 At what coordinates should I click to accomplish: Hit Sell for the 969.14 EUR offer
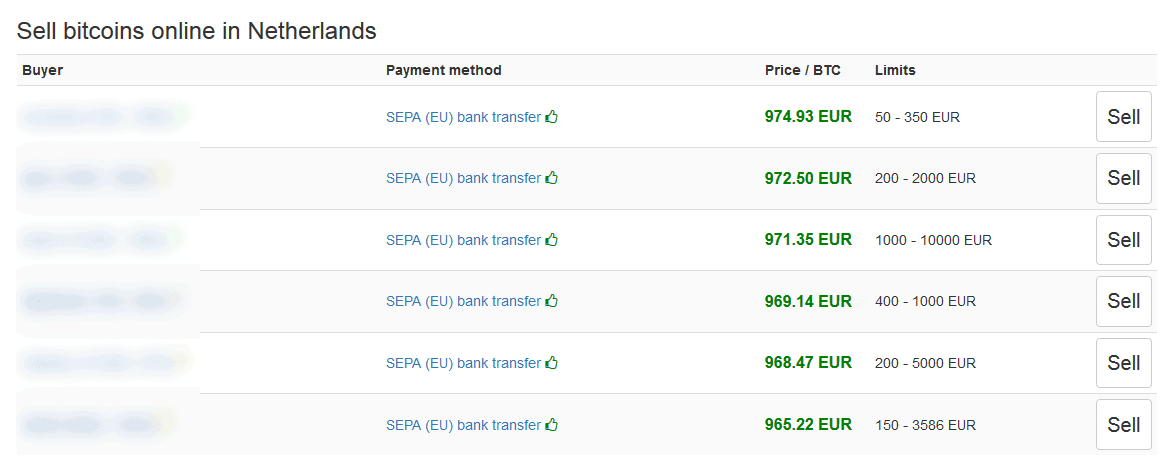click(x=1123, y=301)
